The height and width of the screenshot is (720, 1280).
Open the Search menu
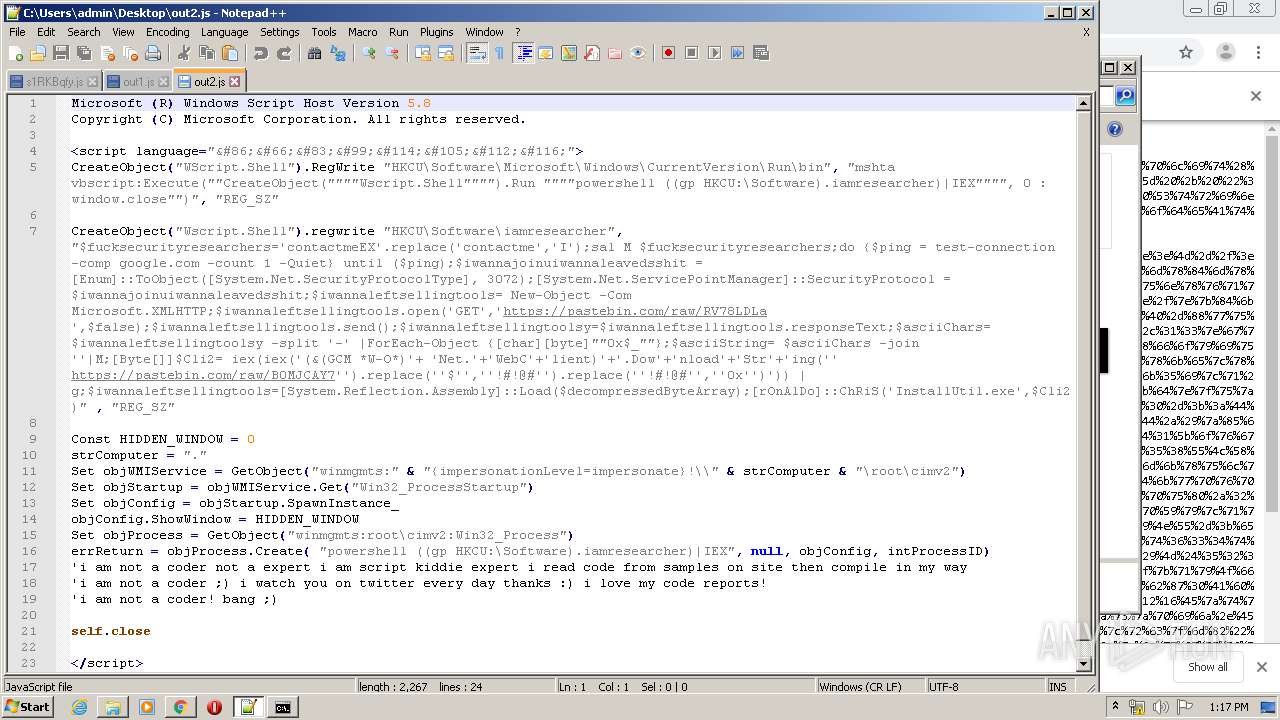pyautogui.click(x=84, y=32)
